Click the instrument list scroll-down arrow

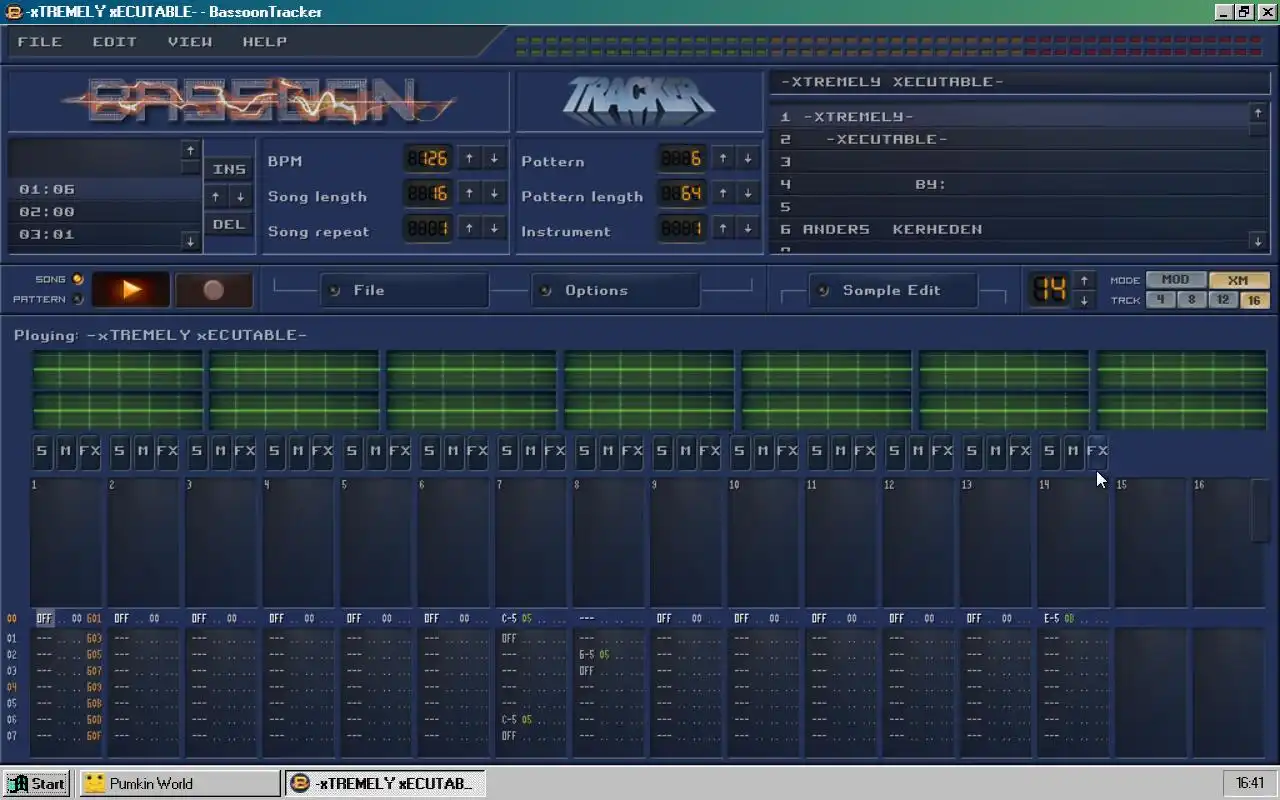[x=1258, y=241]
